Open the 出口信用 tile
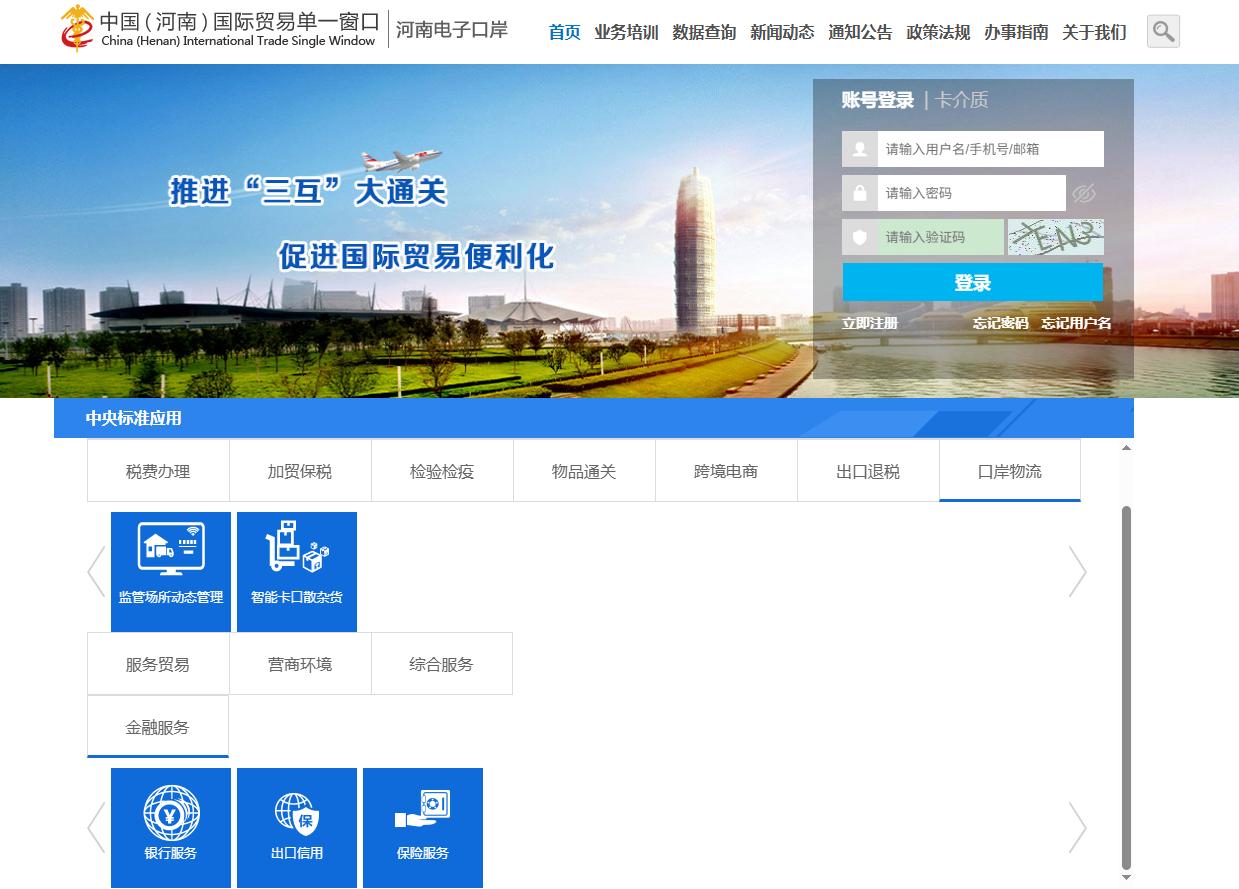 (297, 827)
